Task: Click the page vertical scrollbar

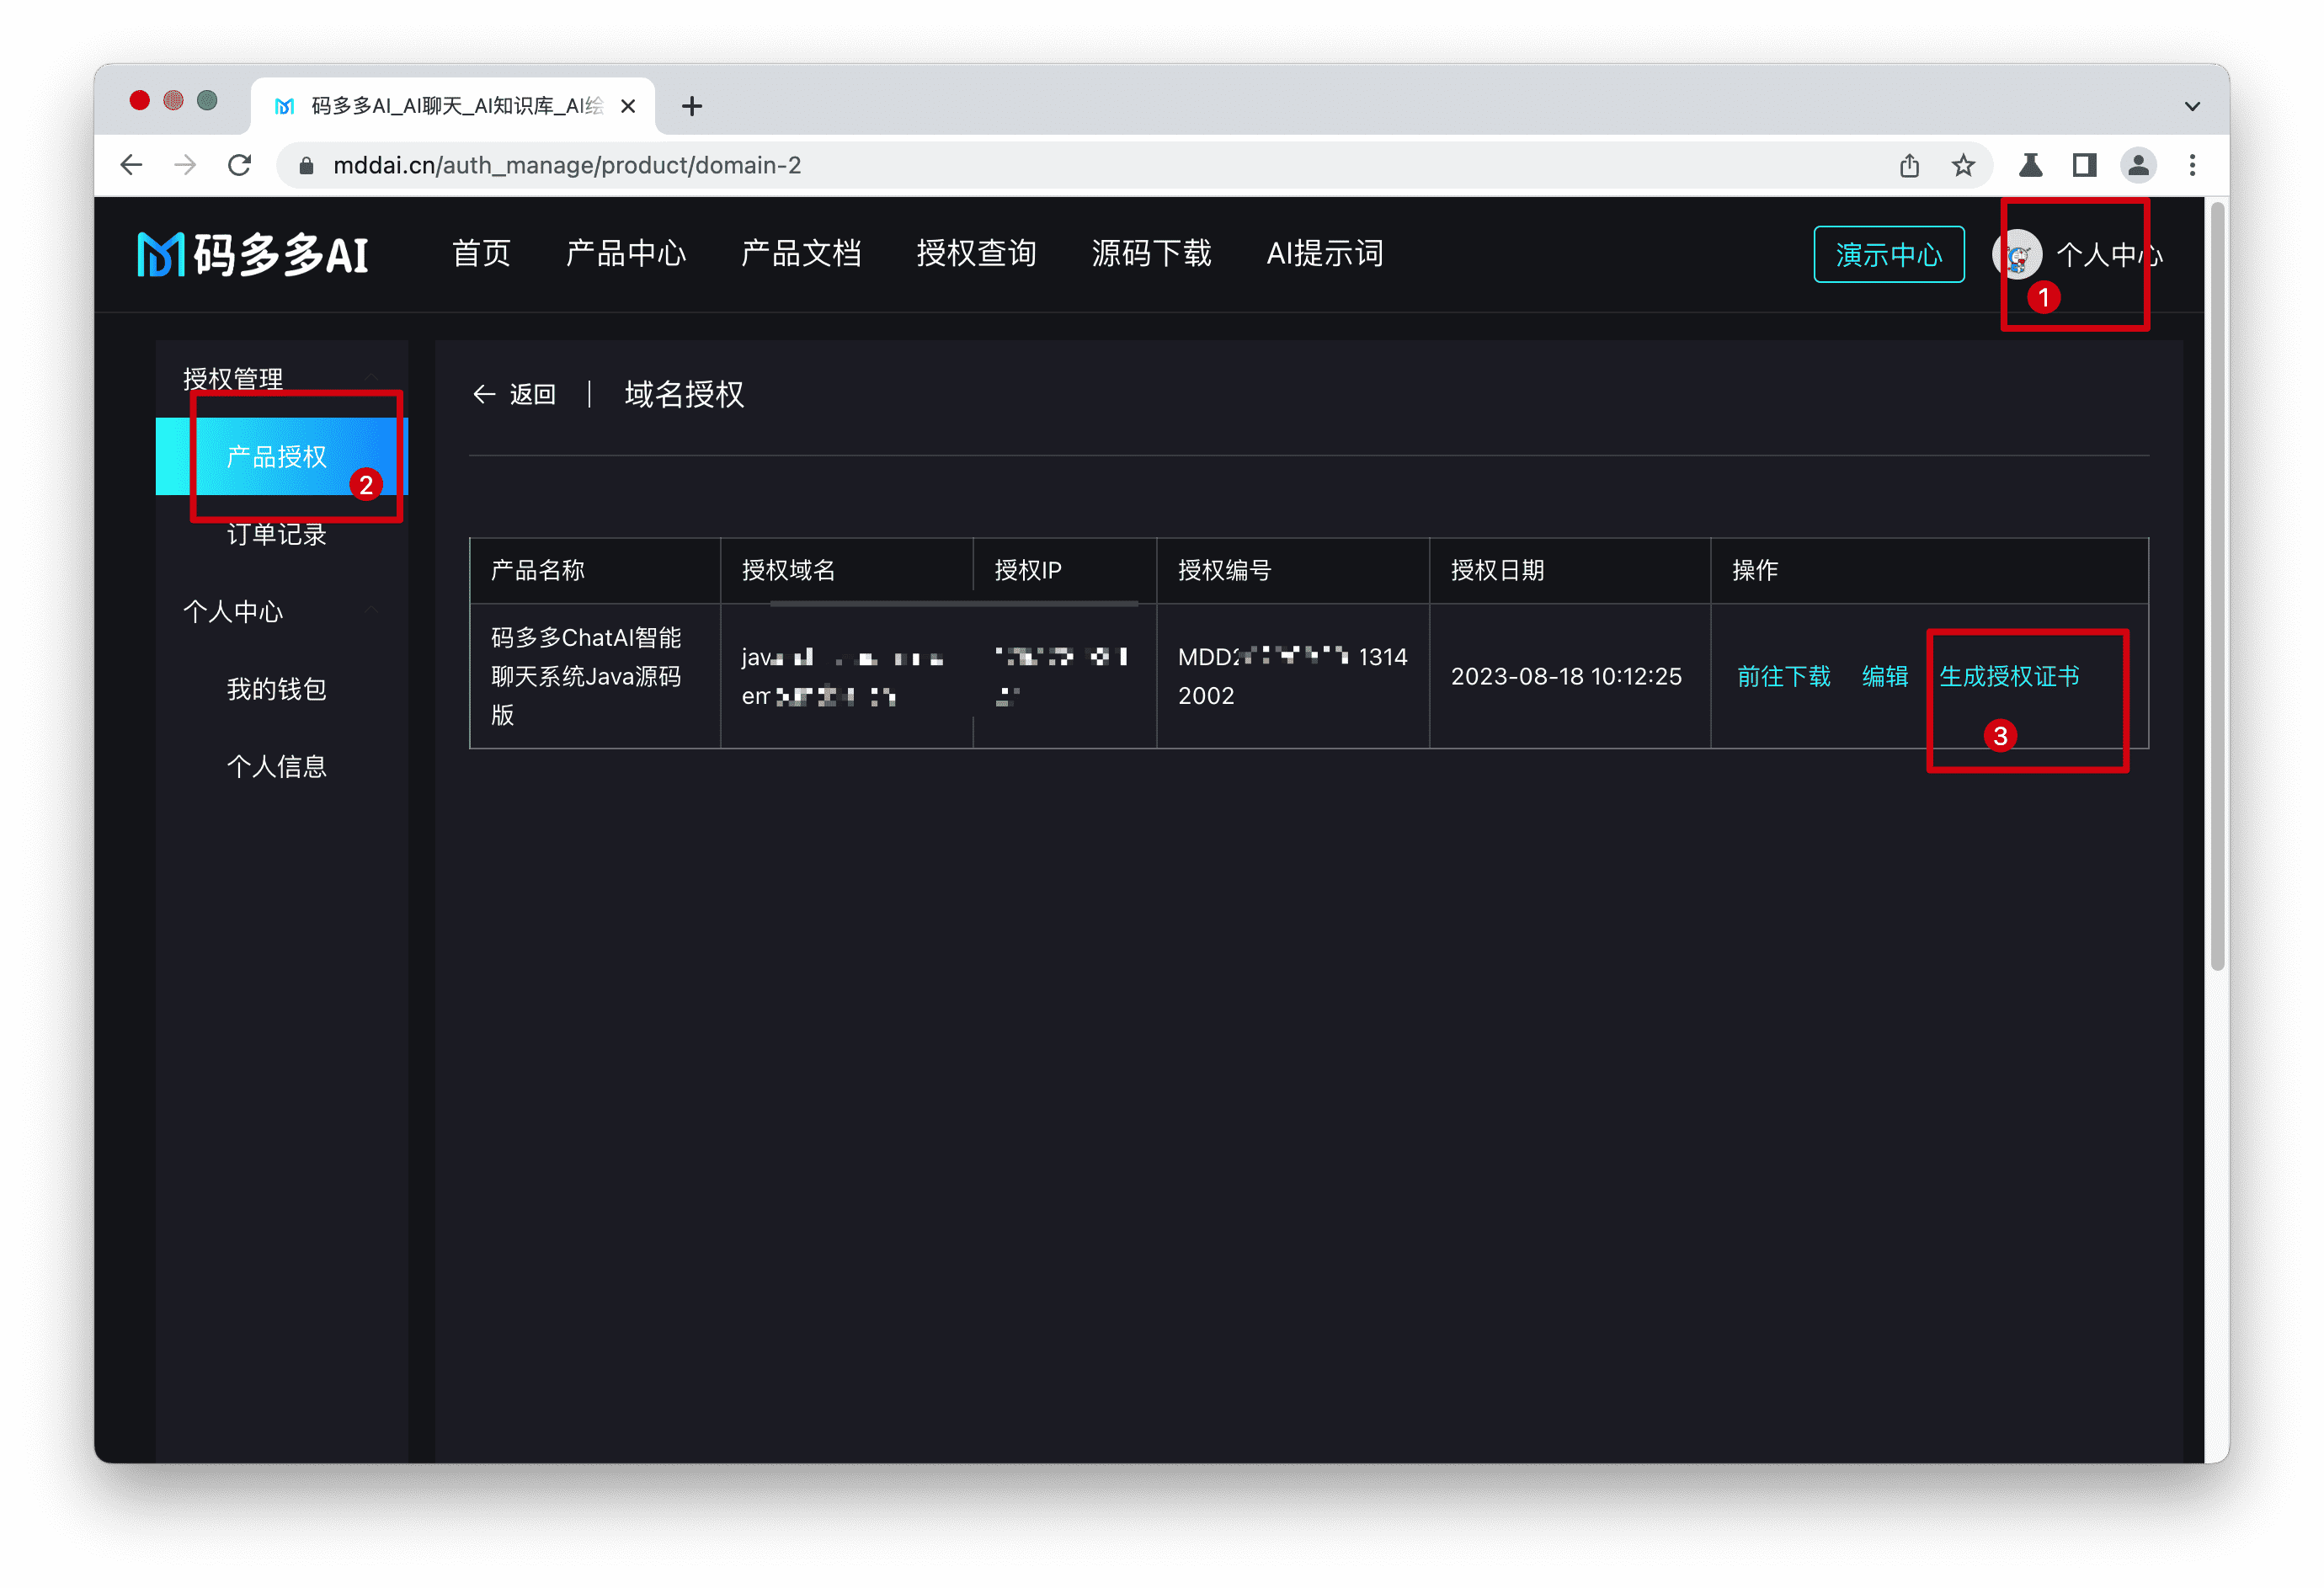Action: [x=2217, y=586]
